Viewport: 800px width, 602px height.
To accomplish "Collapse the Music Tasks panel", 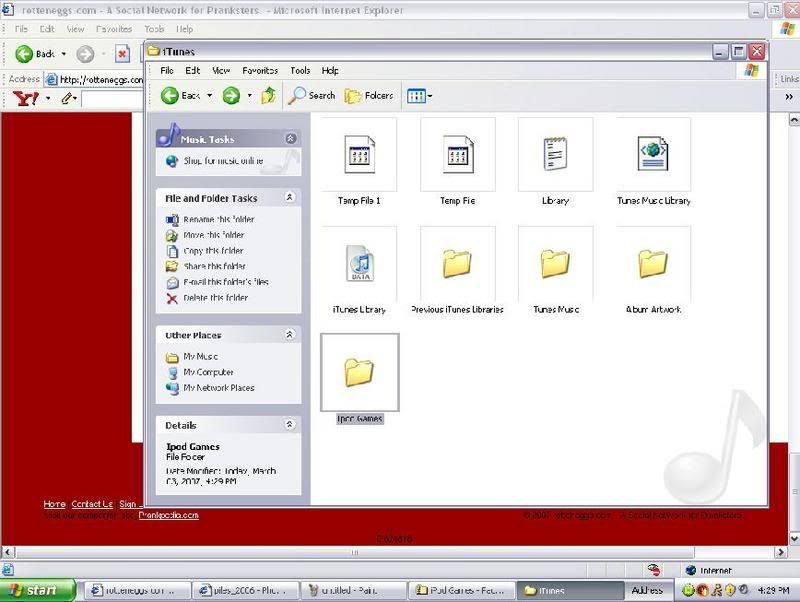I will pyautogui.click(x=290, y=138).
